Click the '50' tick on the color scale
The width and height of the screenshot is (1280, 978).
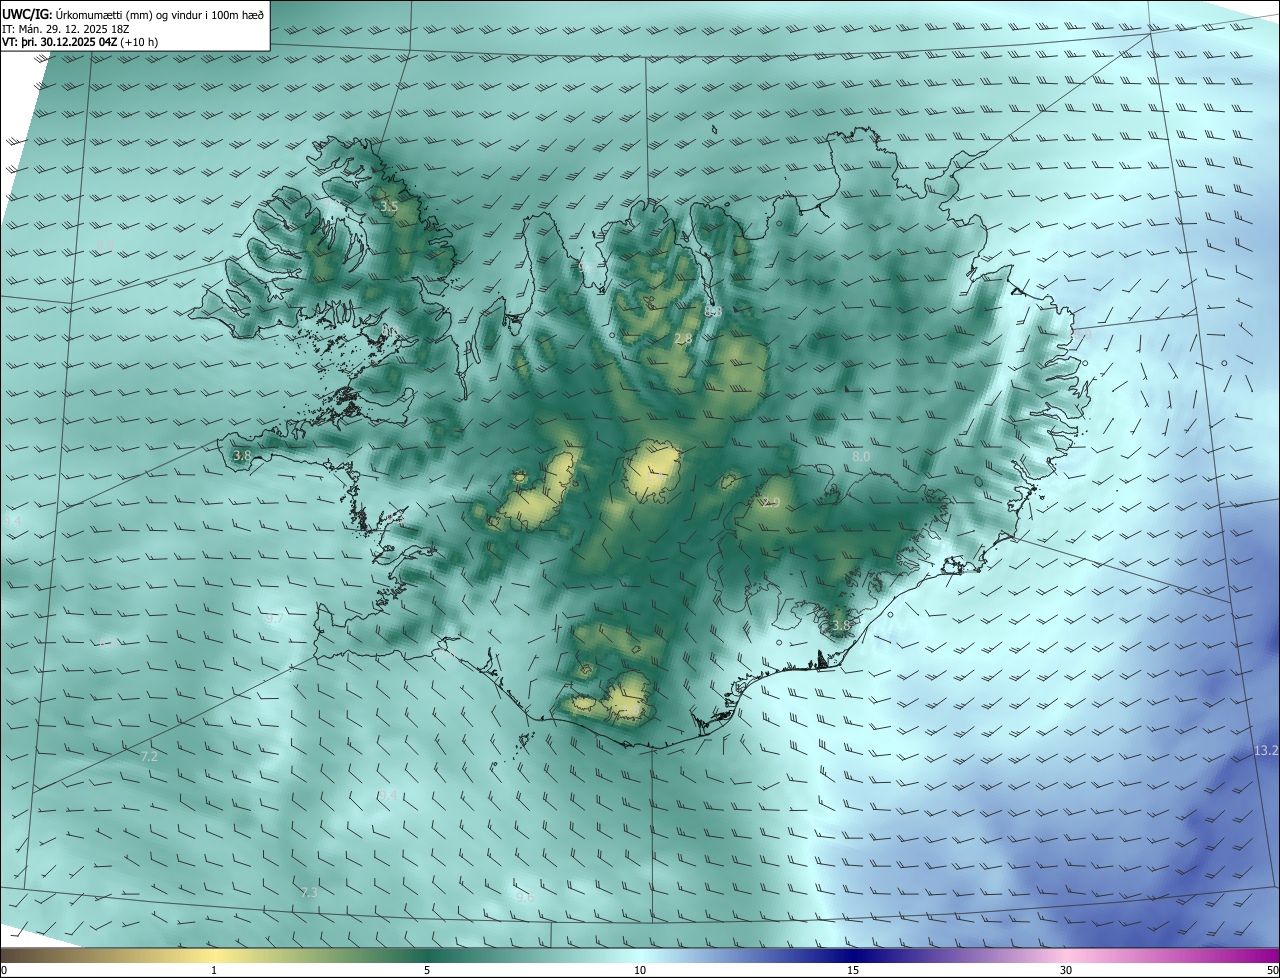click(1272, 970)
